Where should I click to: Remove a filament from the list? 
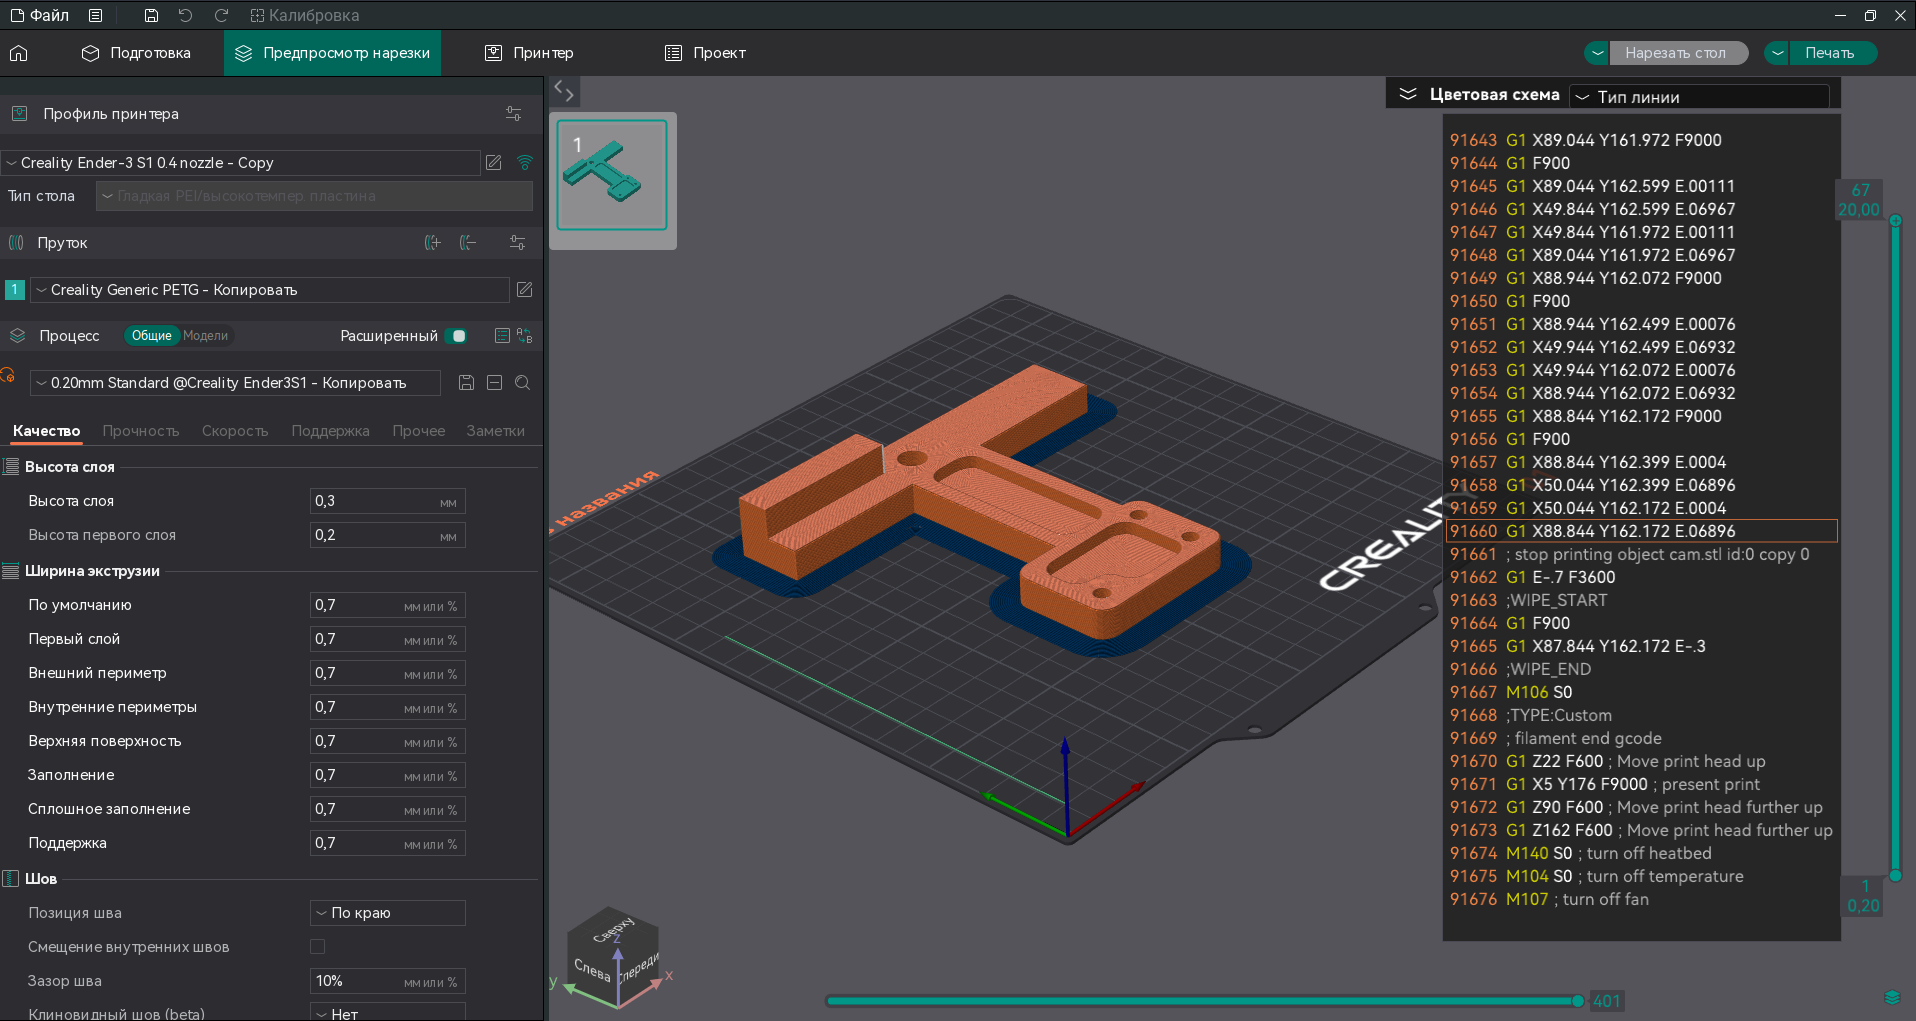[468, 243]
